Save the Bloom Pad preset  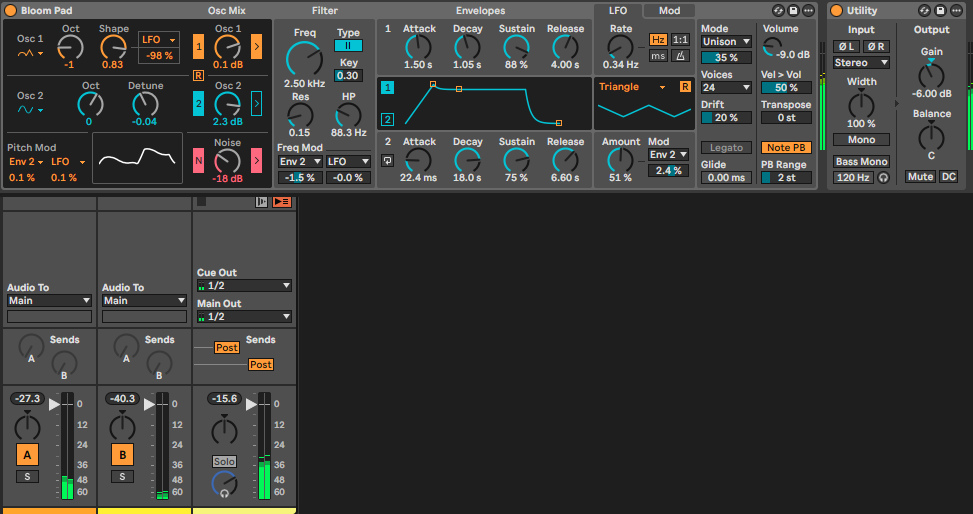click(x=793, y=11)
